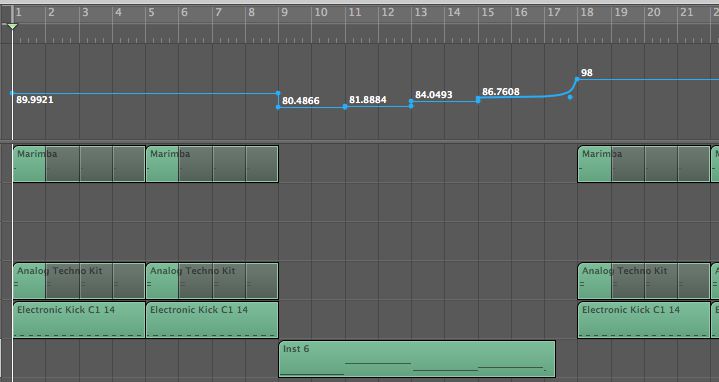Screen dimensions: 719x382
Task: Click bar 13 on the ruler
Action: click(420, 12)
